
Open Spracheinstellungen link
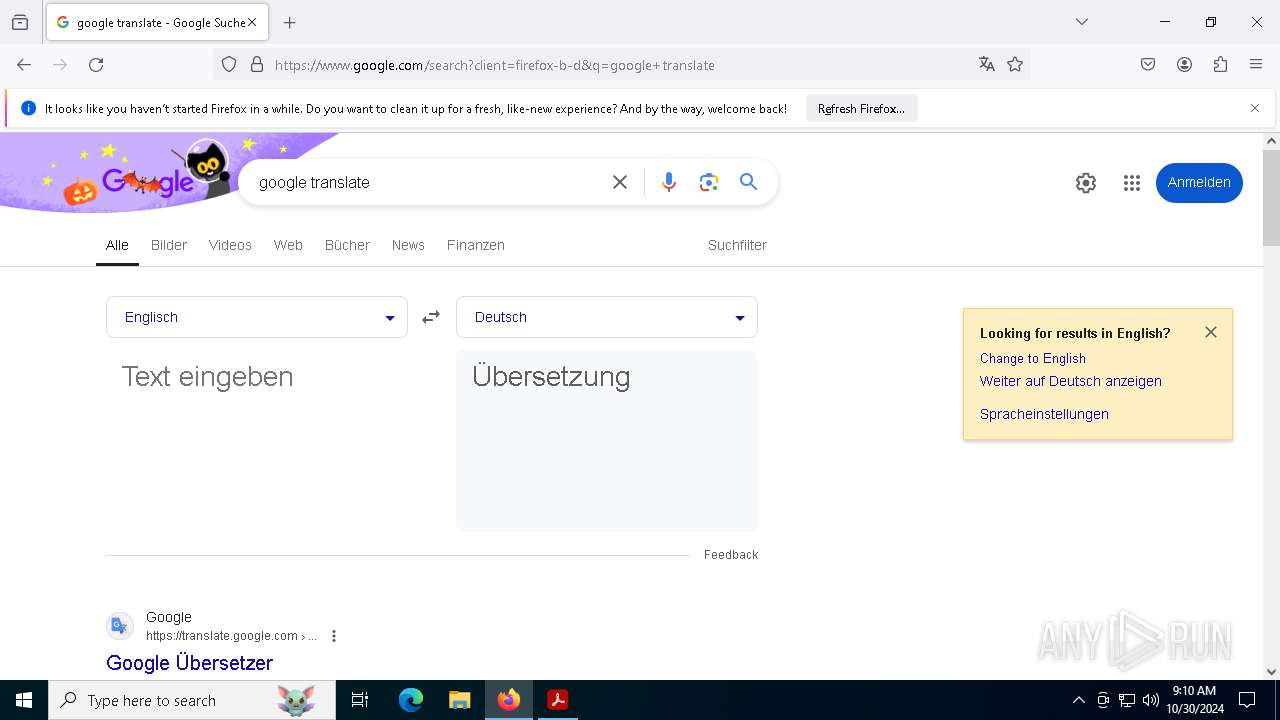[x=1044, y=414]
